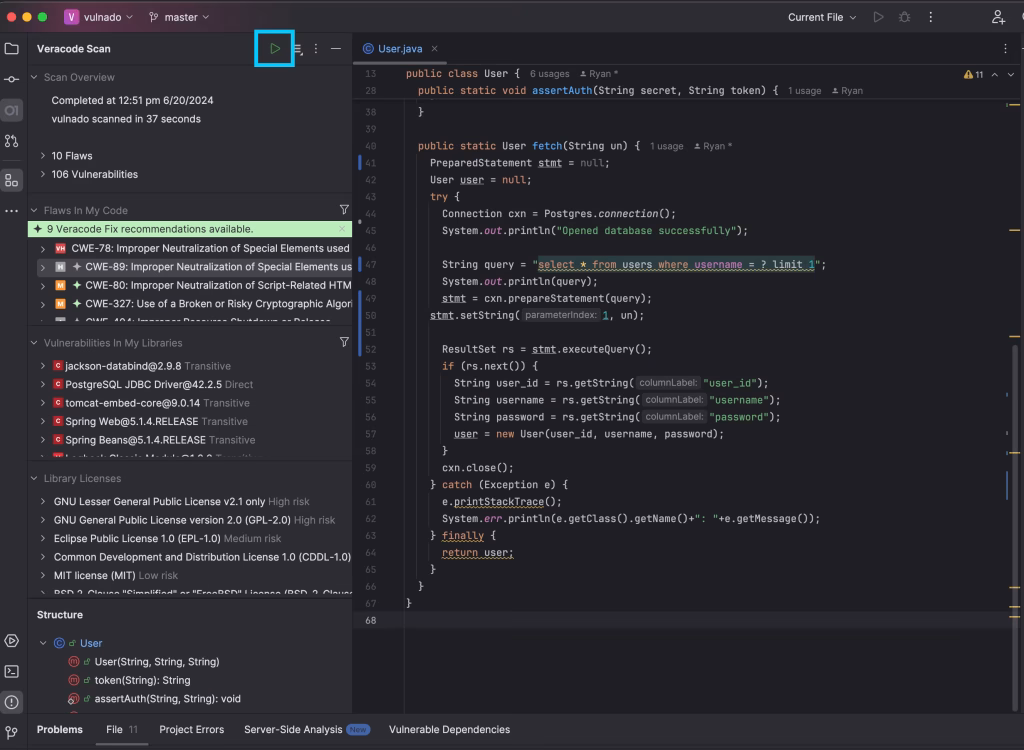Select PostgreSQL JDBC Driver@42.2.5 entry

point(190,384)
